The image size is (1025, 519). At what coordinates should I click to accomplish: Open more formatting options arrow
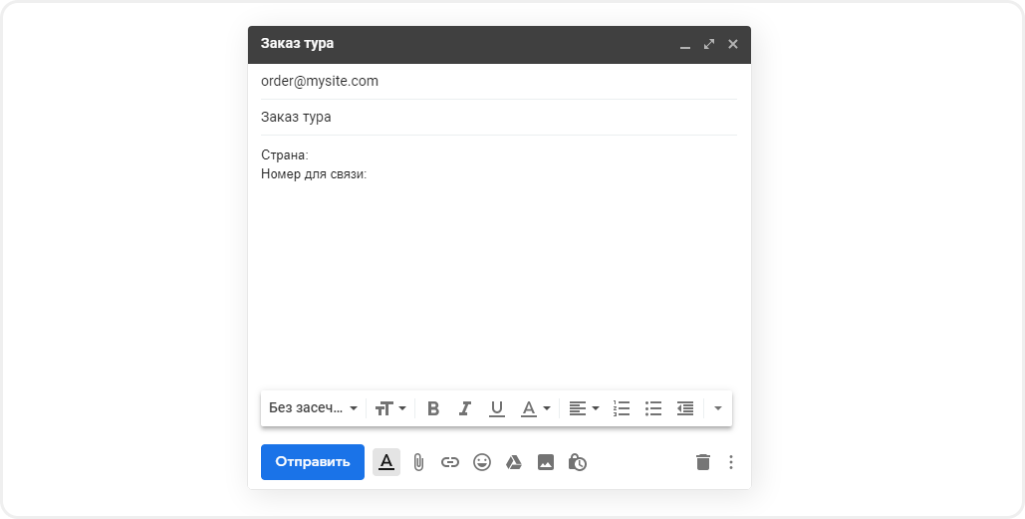click(x=718, y=408)
